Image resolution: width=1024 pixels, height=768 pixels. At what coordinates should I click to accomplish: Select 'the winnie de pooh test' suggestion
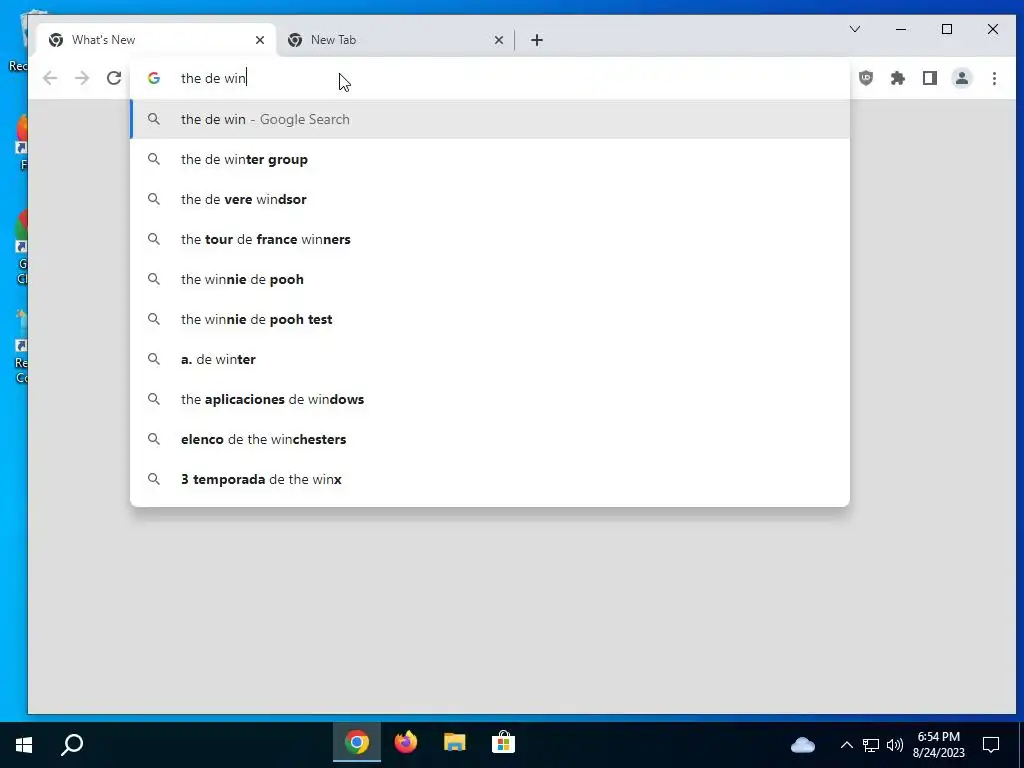(490, 319)
